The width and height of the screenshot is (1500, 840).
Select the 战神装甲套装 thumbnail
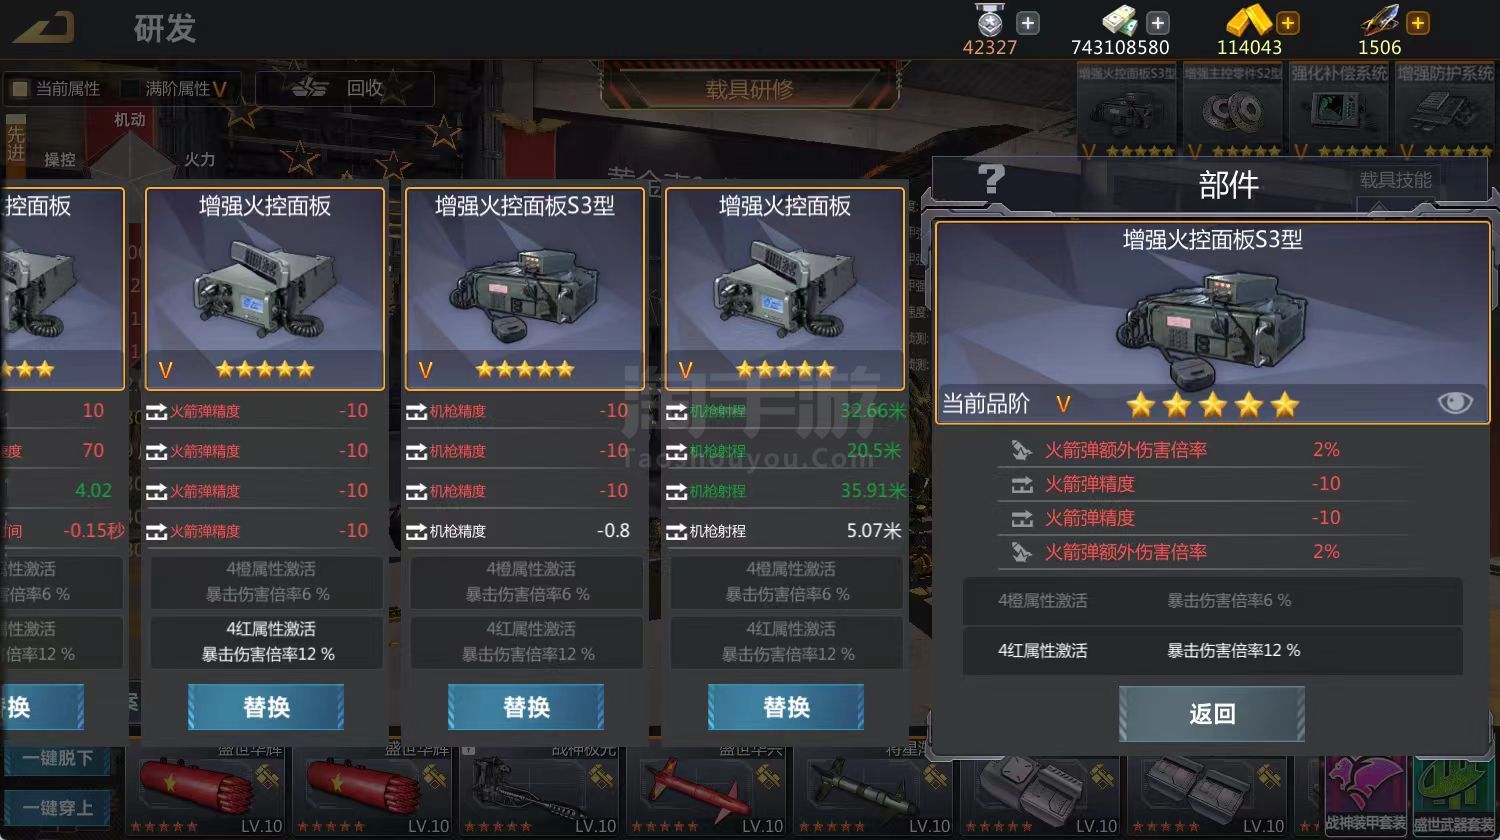click(1365, 797)
